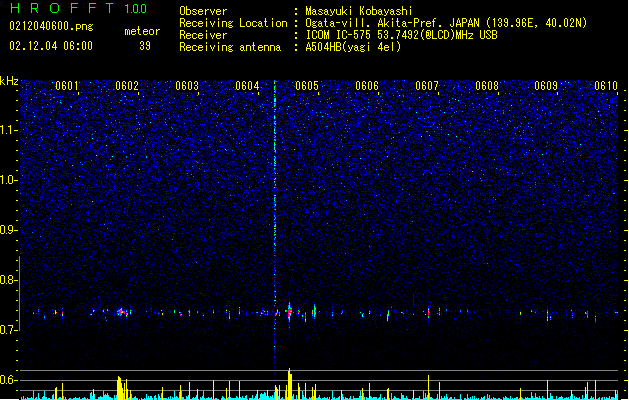Click the Observer label
The height and width of the screenshot is (400, 629).
point(203,11)
